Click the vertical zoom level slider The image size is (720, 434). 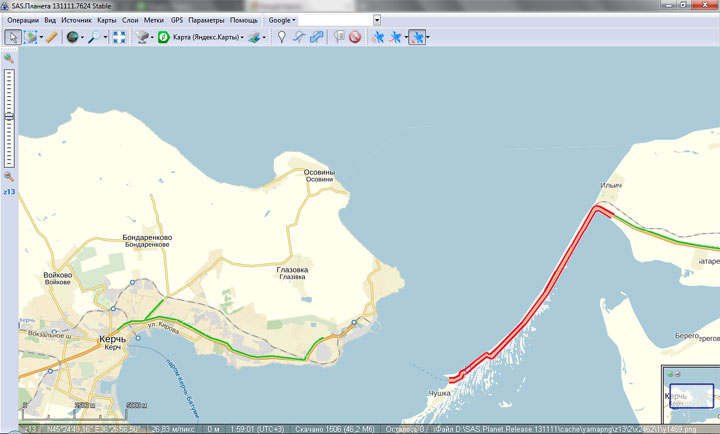pos(9,117)
